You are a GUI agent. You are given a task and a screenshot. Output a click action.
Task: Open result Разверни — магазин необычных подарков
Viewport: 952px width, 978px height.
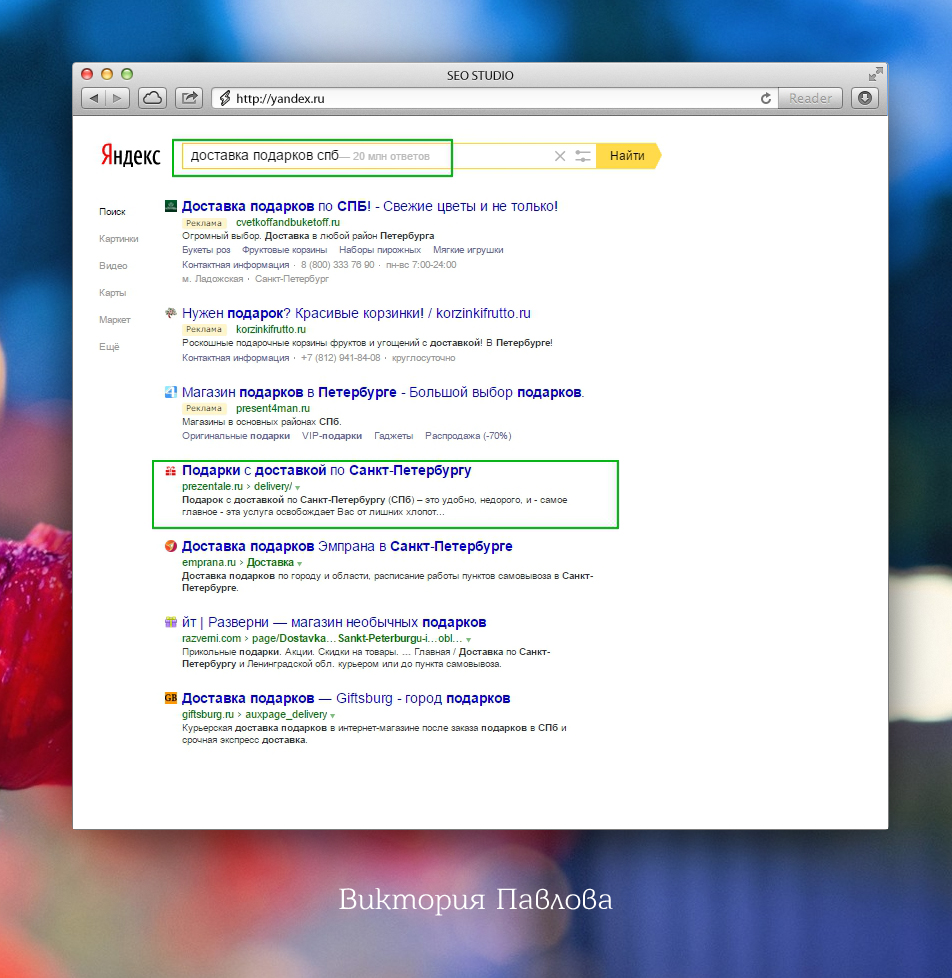tap(334, 622)
